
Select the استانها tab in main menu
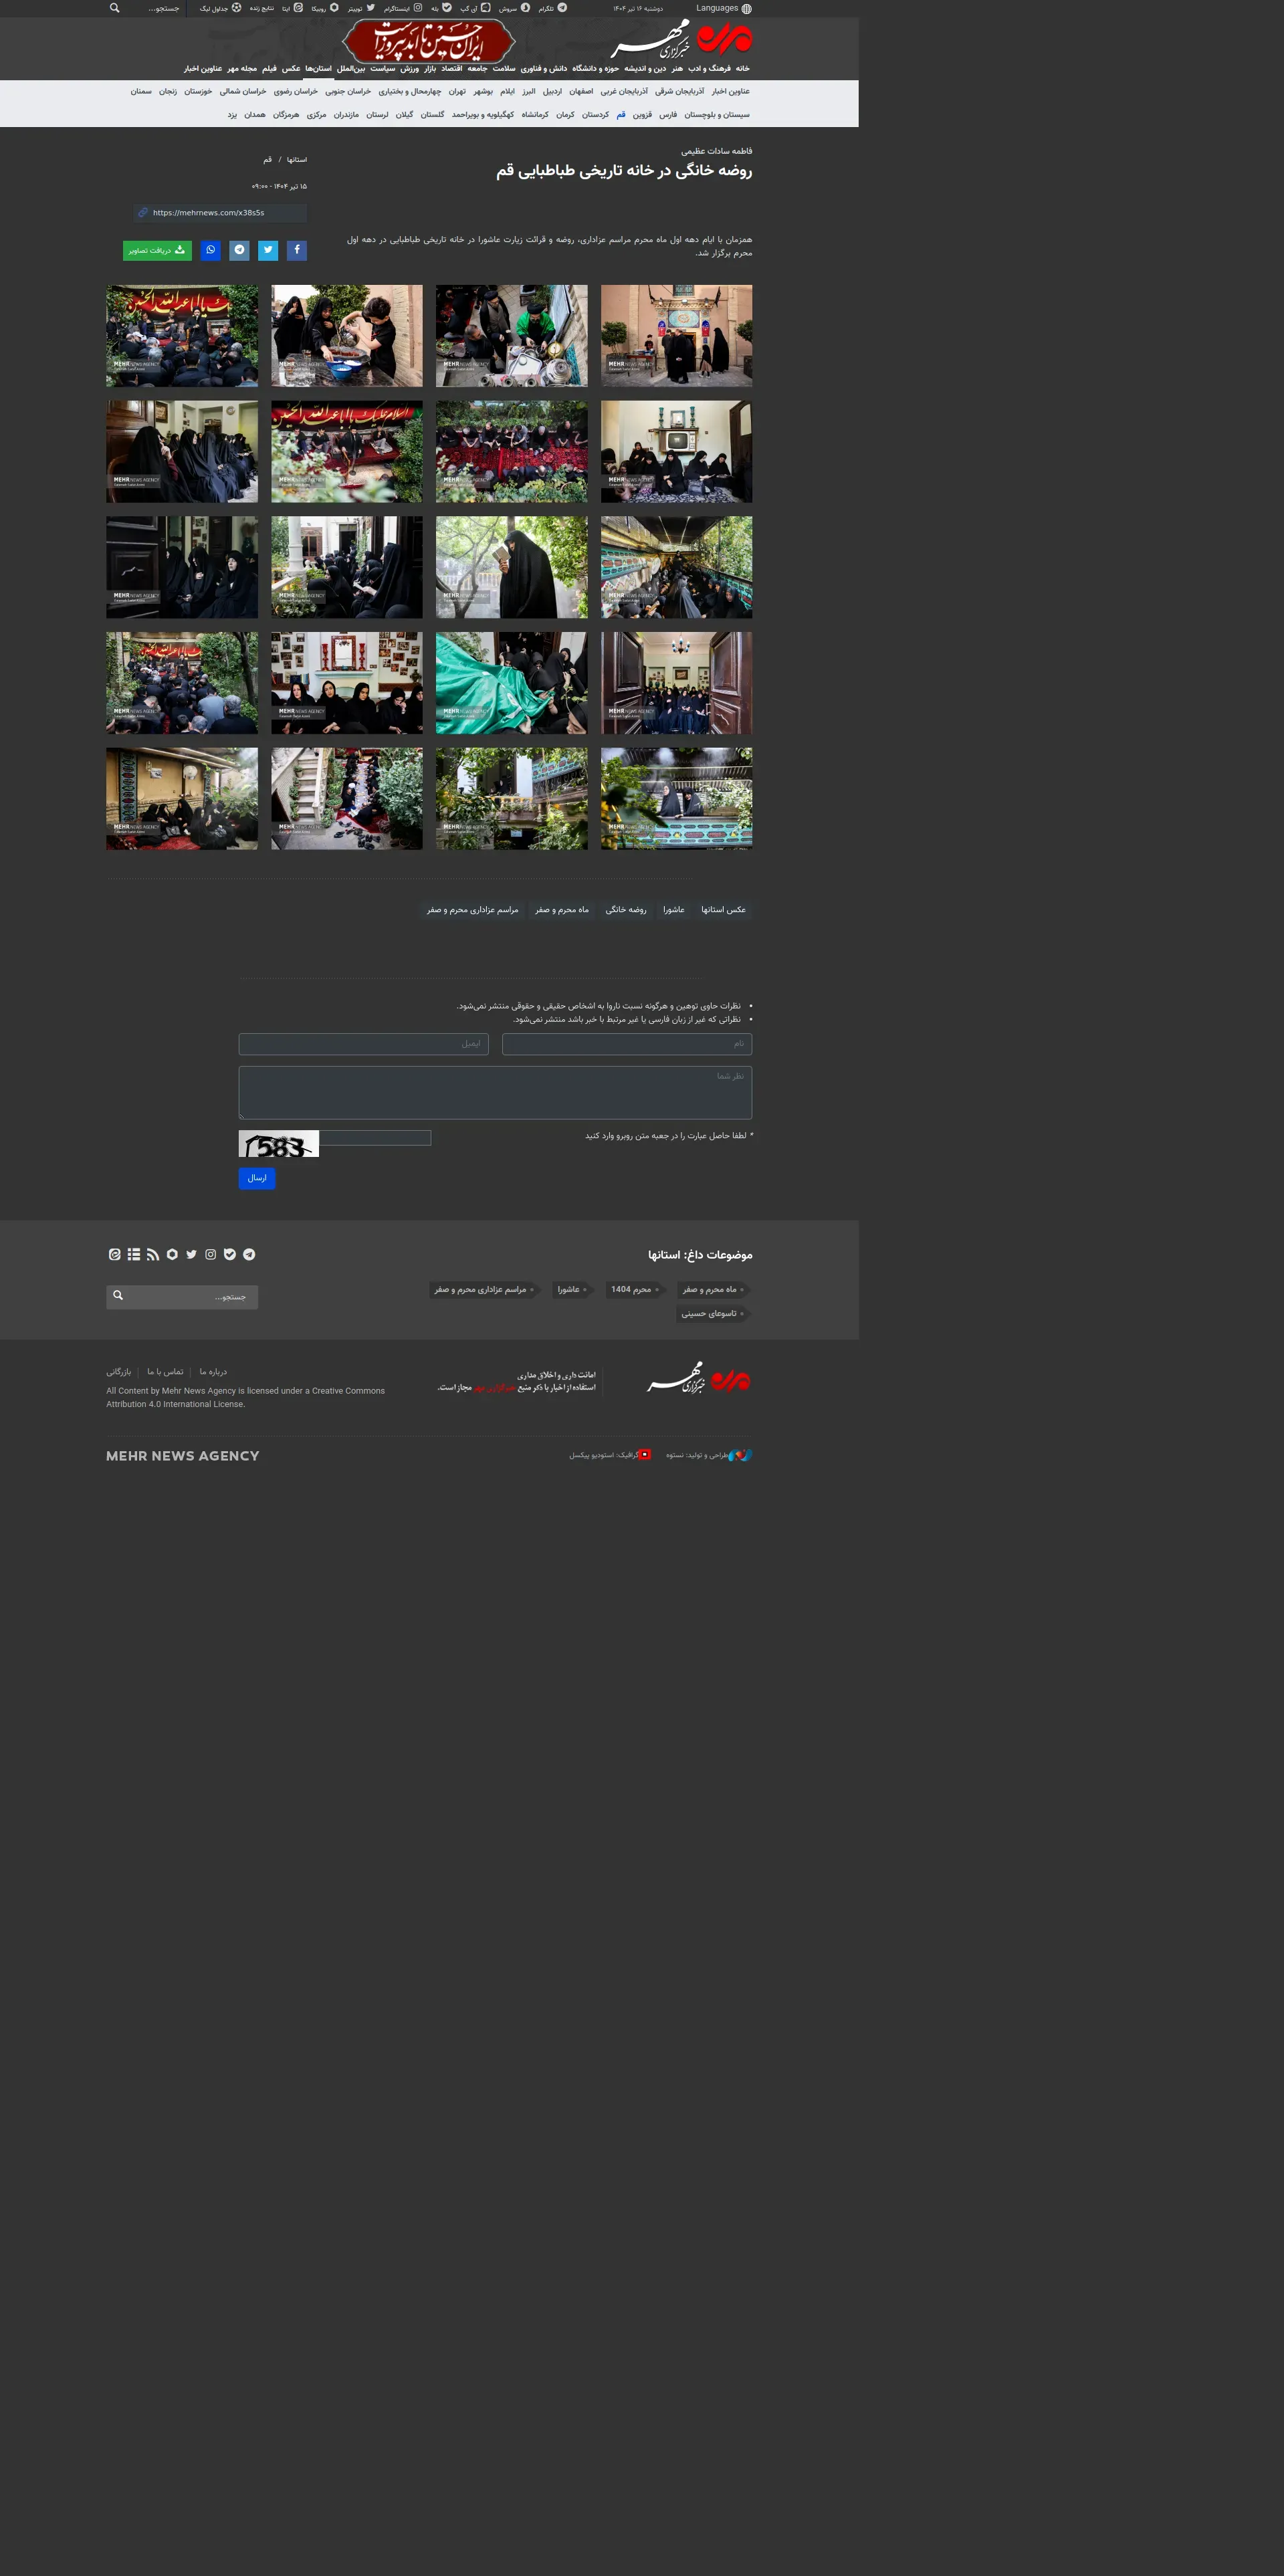318,69
